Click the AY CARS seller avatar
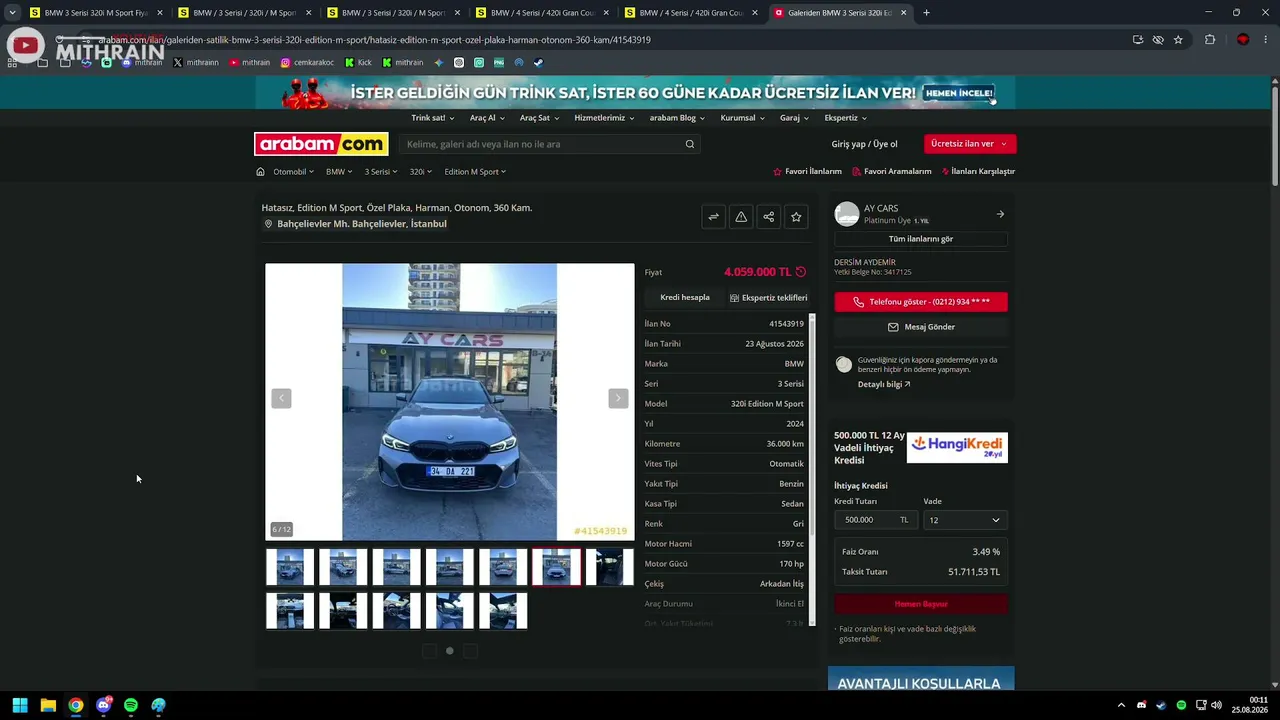 click(847, 214)
